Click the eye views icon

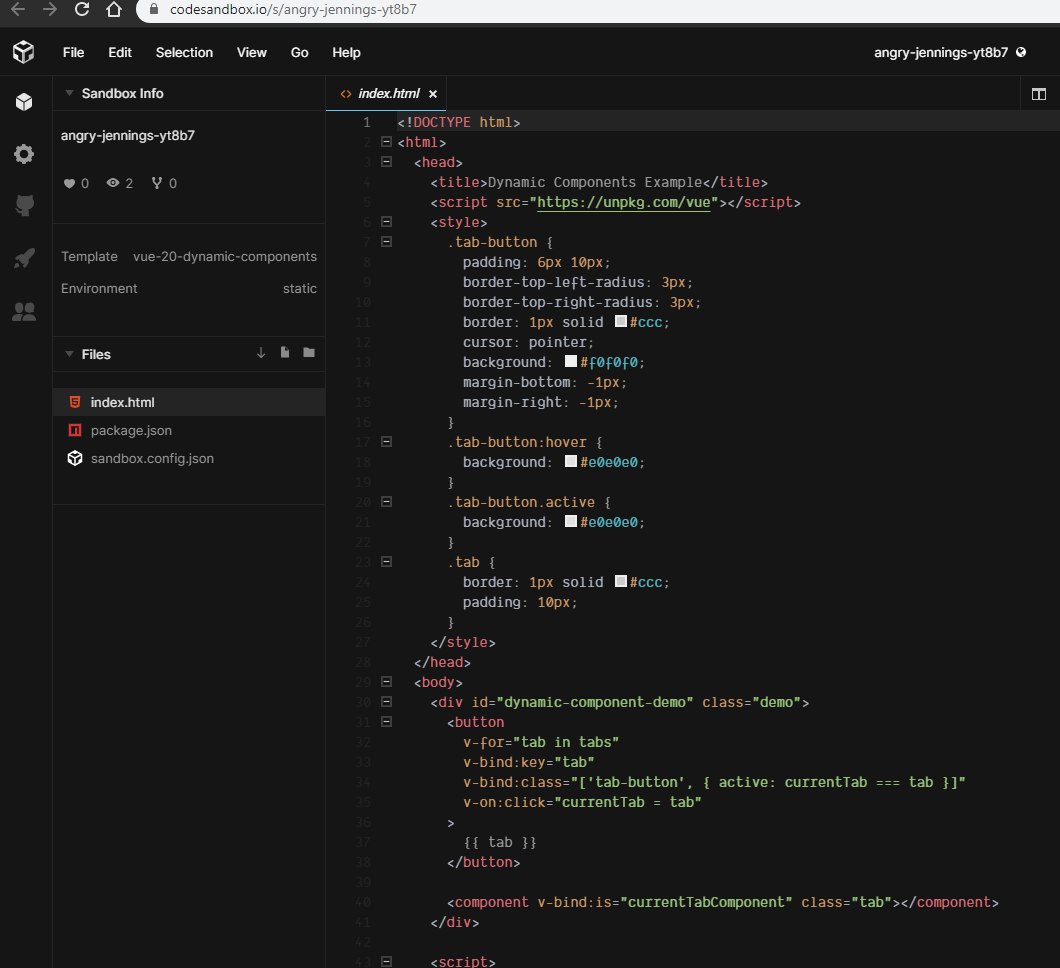coord(113,183)
